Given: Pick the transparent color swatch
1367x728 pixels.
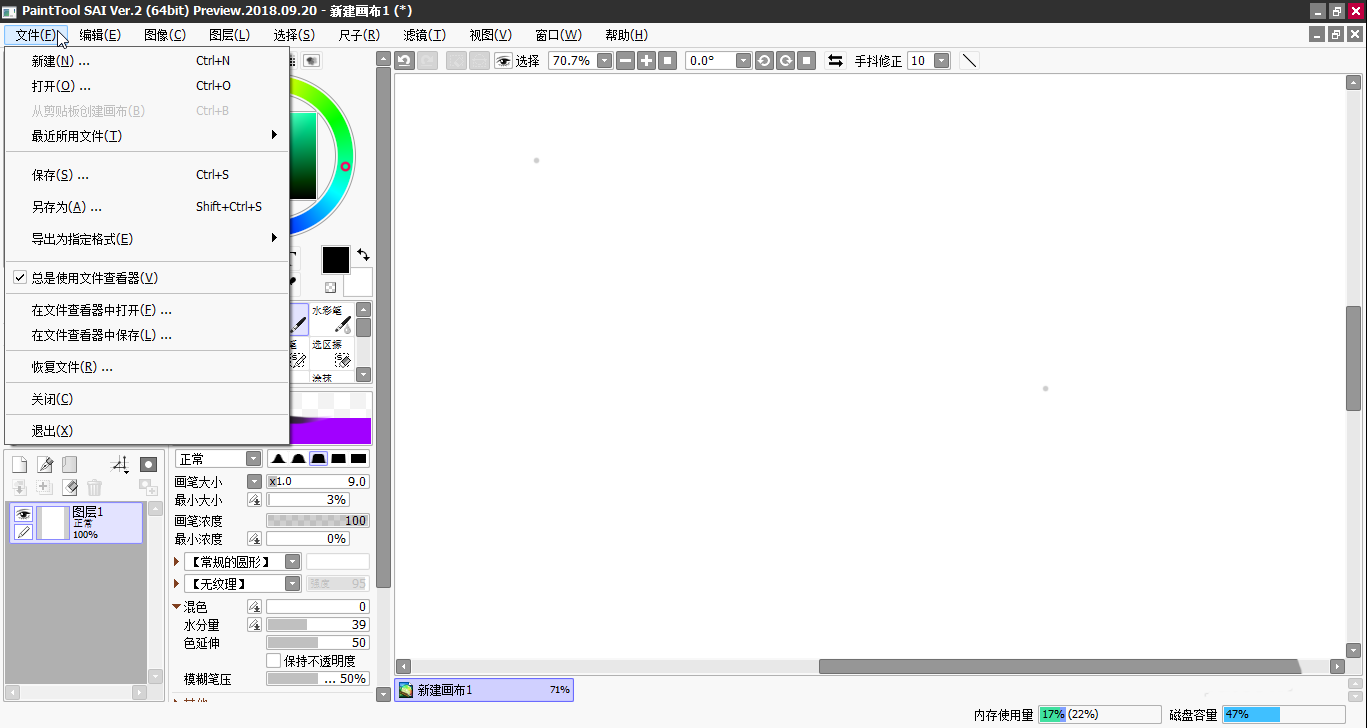Looking at the screenshot, I should pos(330,288).
